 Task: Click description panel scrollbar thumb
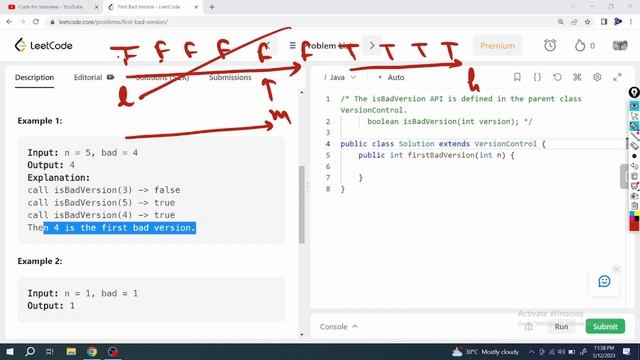click(302, 204)
